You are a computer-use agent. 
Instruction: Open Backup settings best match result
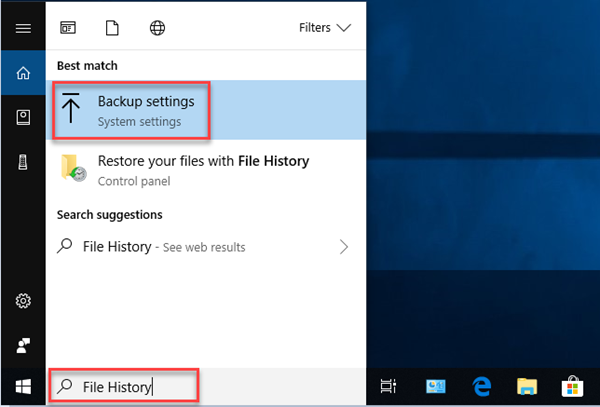pyautogui.click(x=206, y=110)
